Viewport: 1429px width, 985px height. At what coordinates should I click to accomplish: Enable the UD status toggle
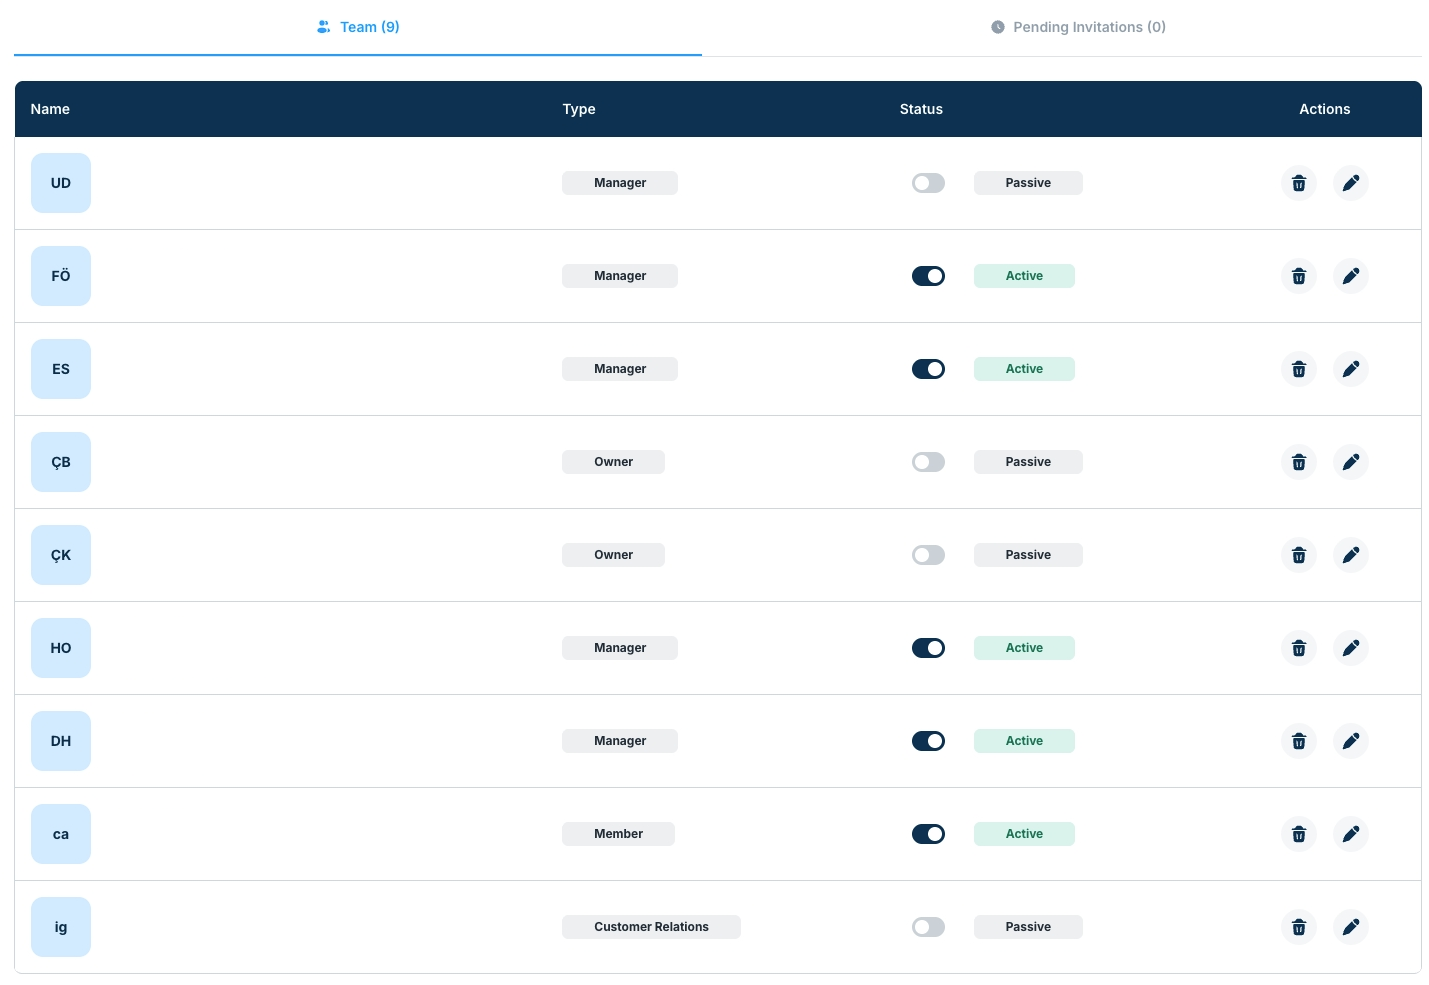point(928,183)
